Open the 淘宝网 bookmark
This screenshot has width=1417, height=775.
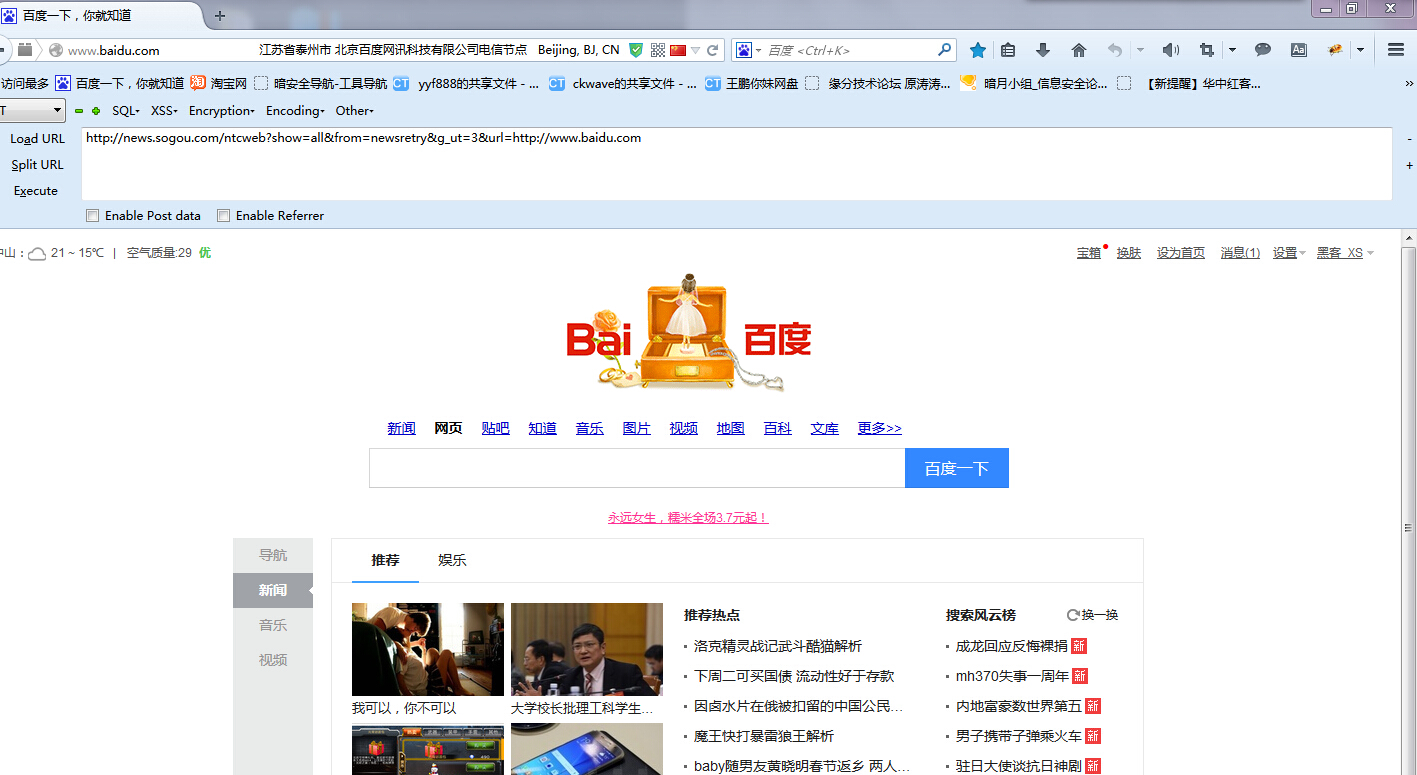[219, 84]
